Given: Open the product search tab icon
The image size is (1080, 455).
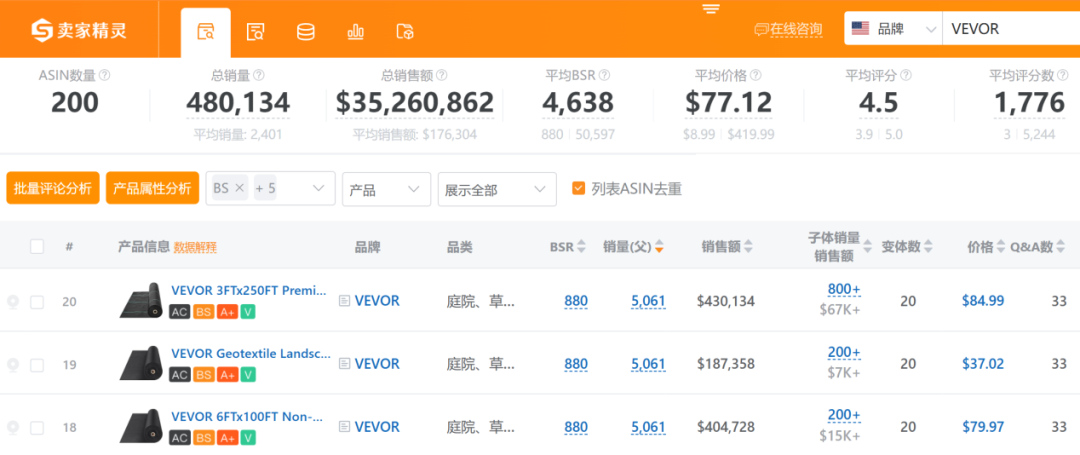Looking at the screenshot, I should pyautogui.click(x=205, y=32).
